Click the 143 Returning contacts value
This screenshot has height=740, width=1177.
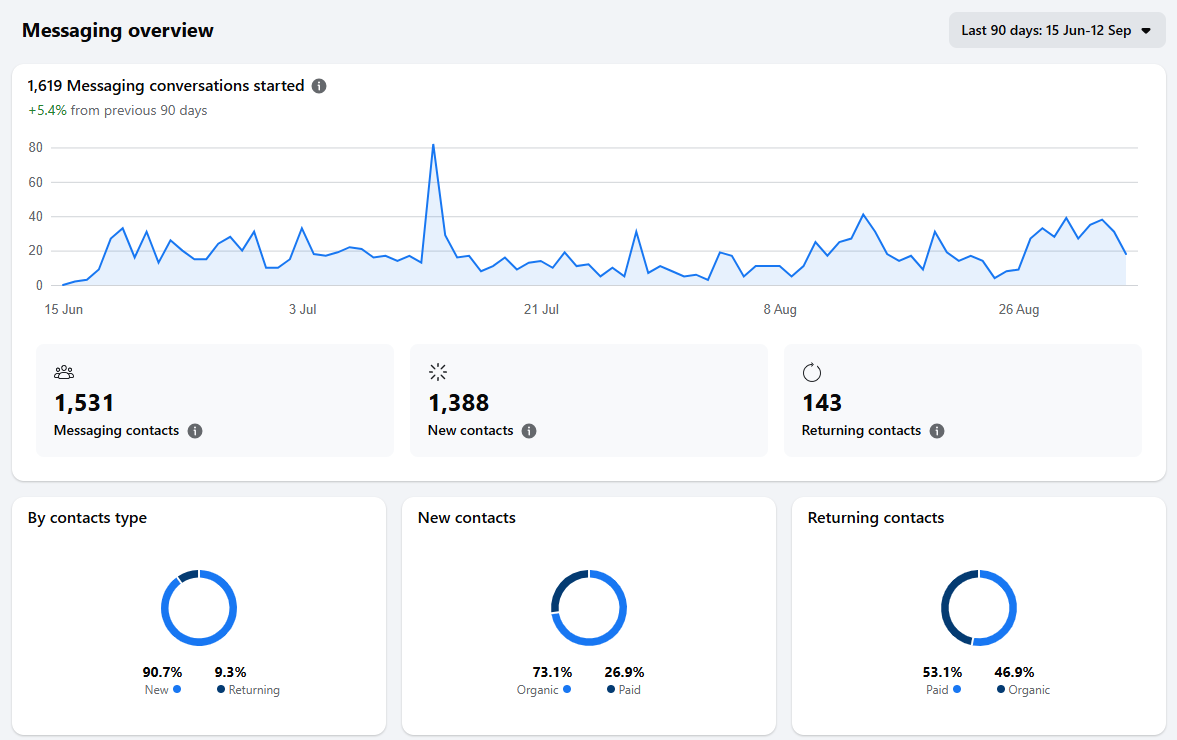coord(822,403)
